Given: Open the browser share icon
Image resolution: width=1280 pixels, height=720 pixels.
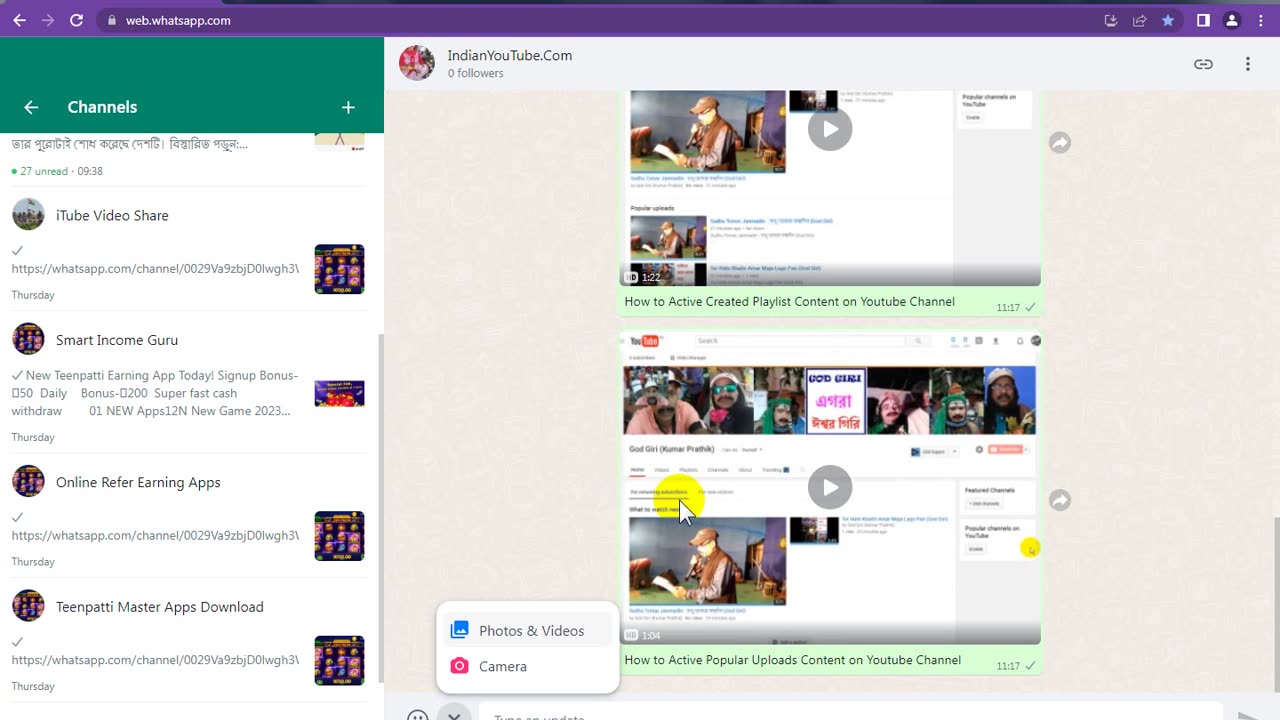Looking at the screenshot, I should (x=1139, y=20).
